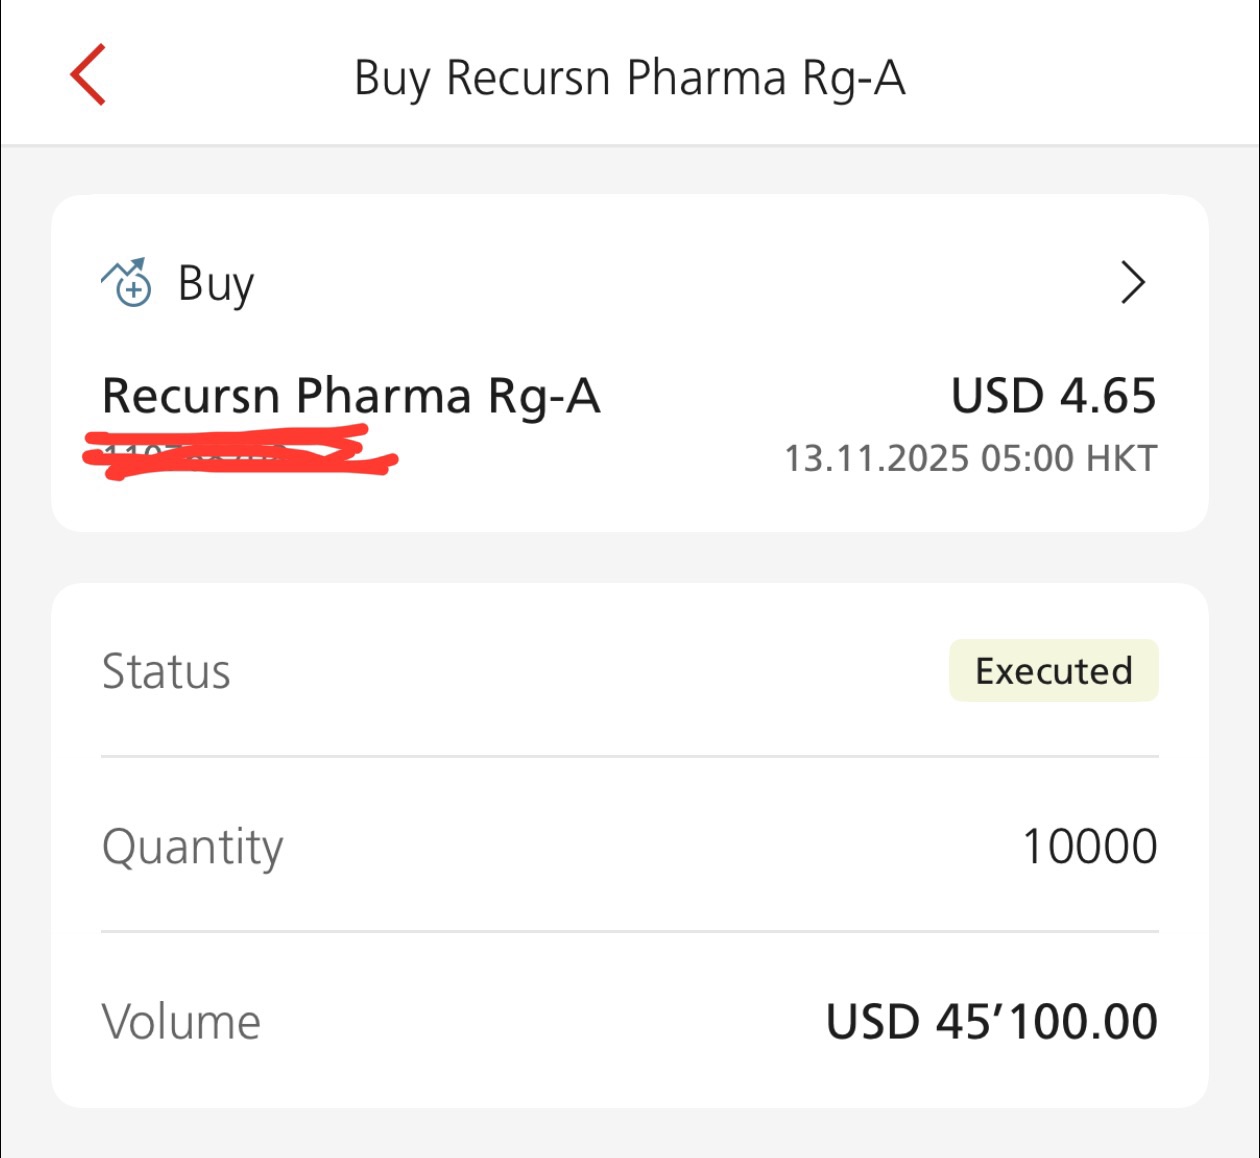Image resolution: width=1260 pixels, height=1158 pixels.
Task: Click the page title in header
Action: click(629, 78)
